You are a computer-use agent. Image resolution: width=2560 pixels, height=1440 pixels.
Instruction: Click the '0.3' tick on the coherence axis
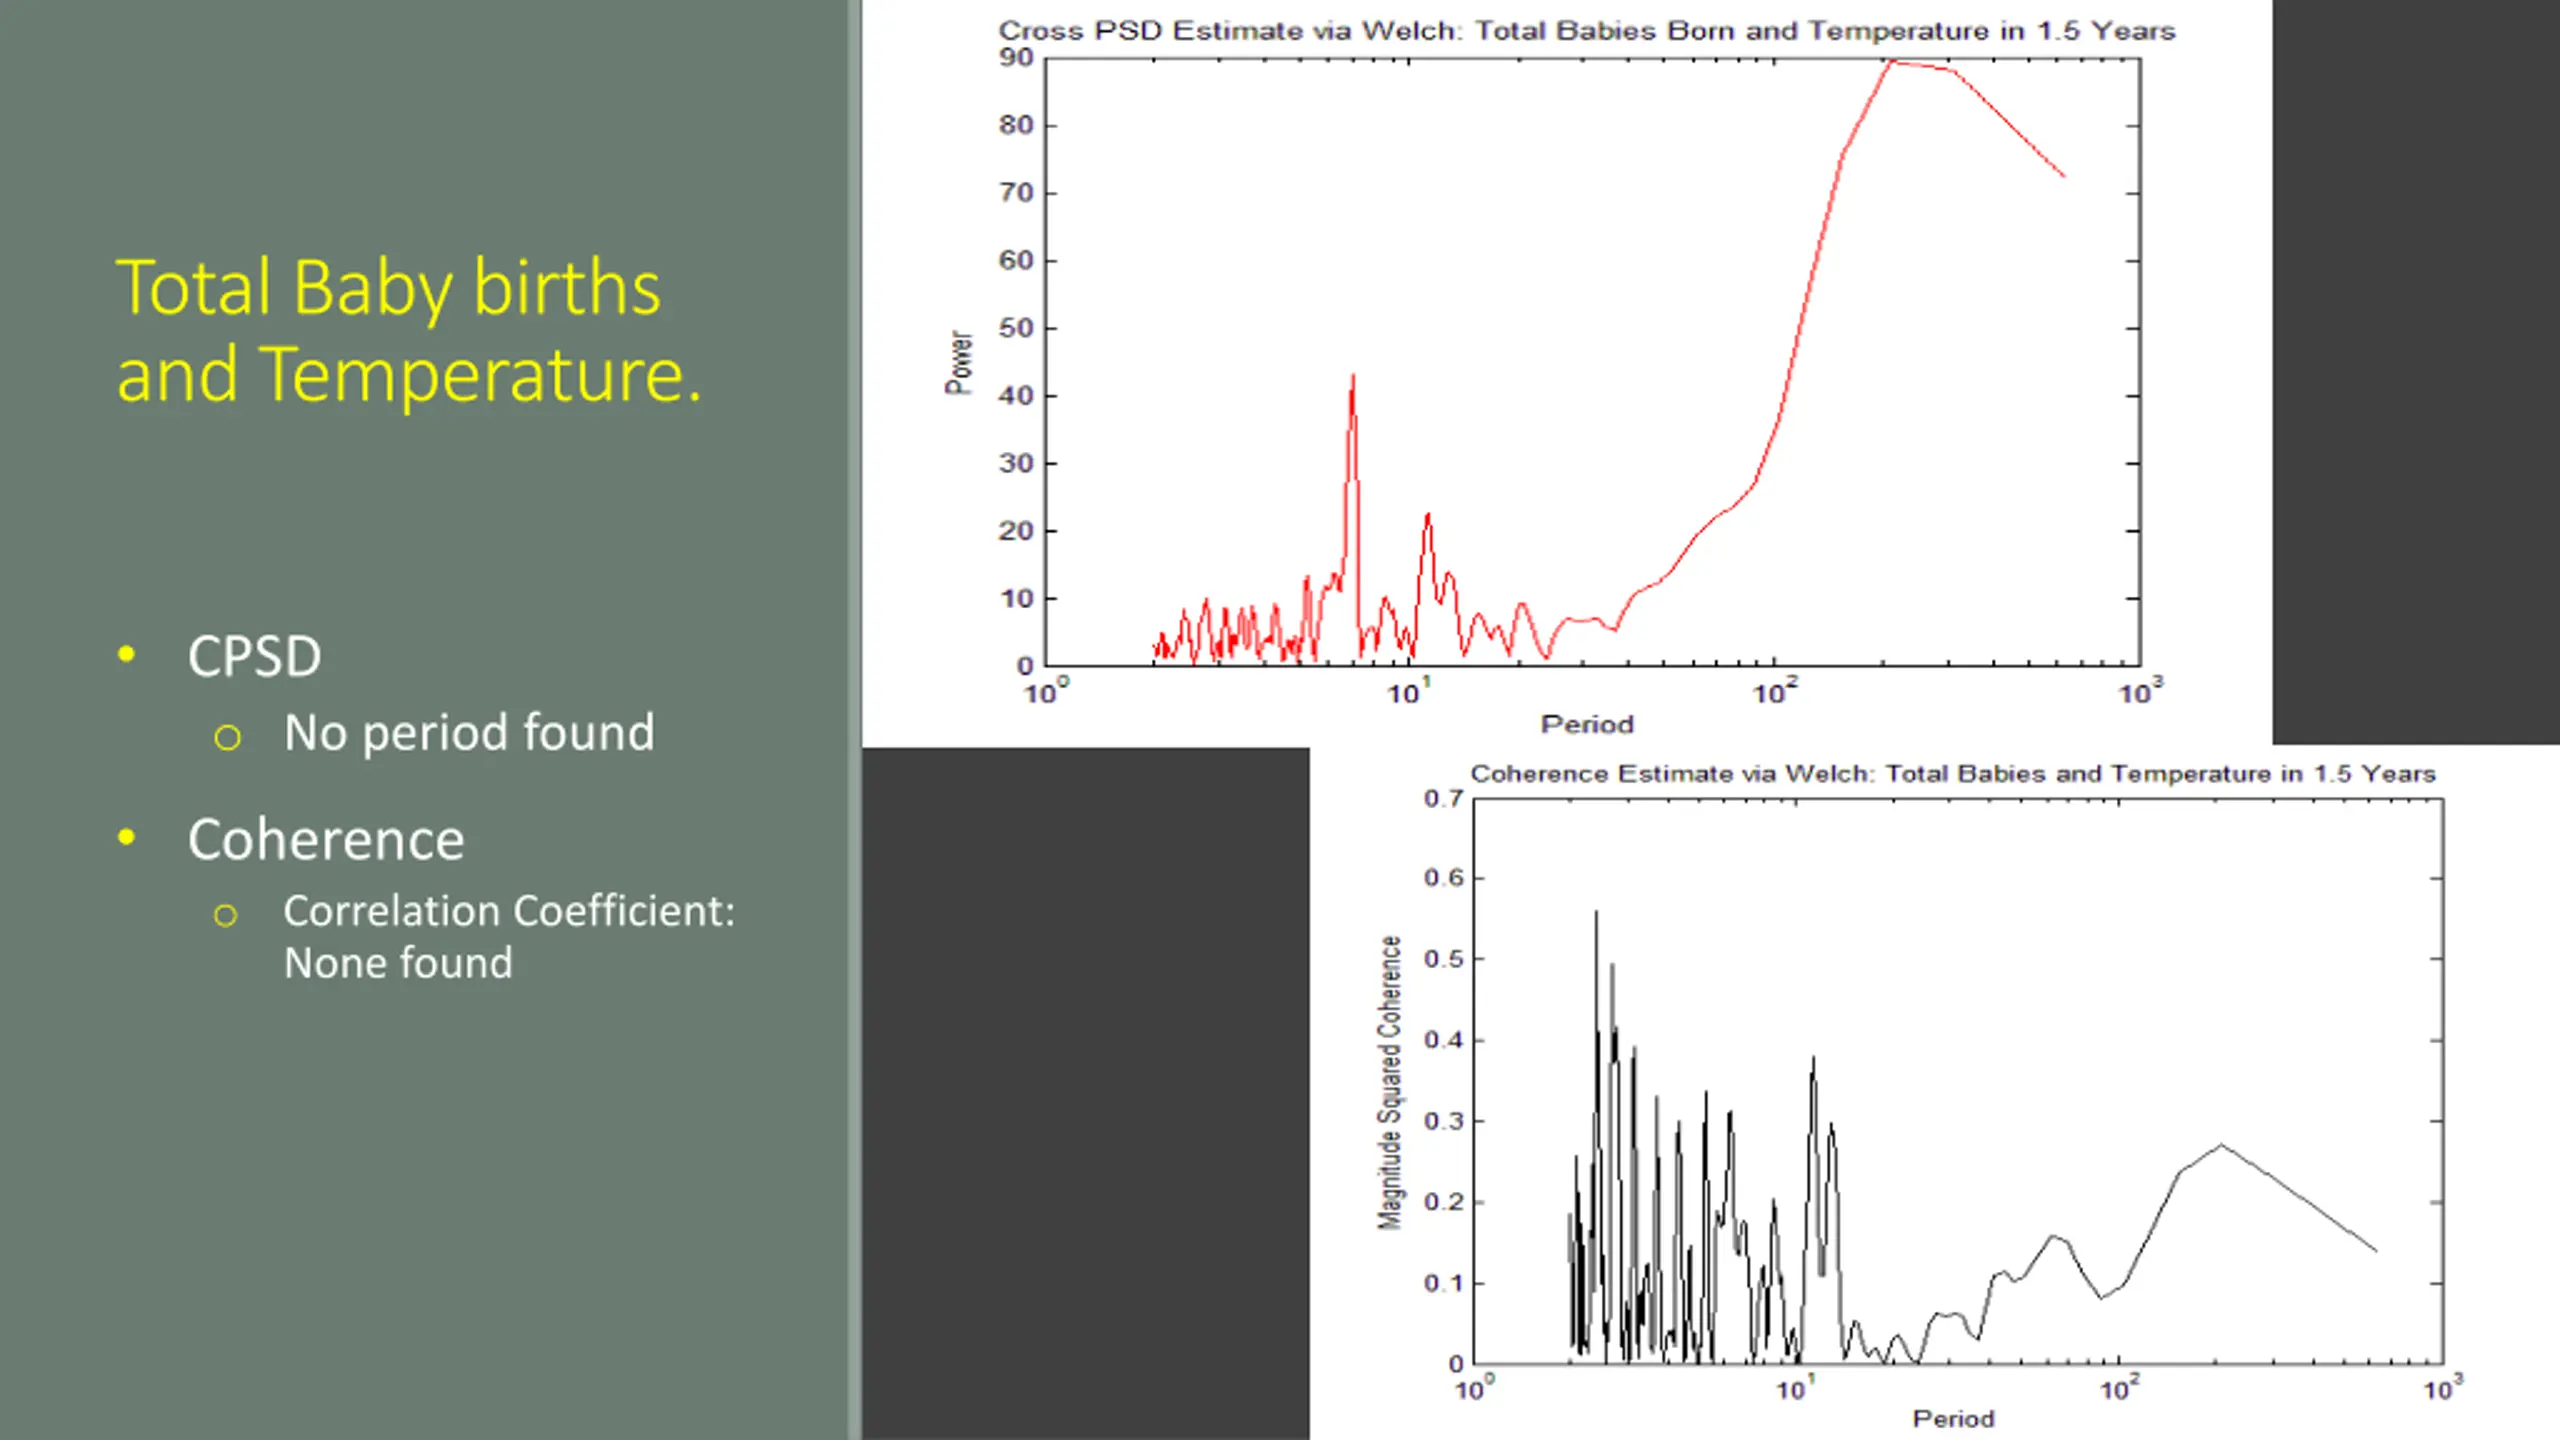1443,1121
